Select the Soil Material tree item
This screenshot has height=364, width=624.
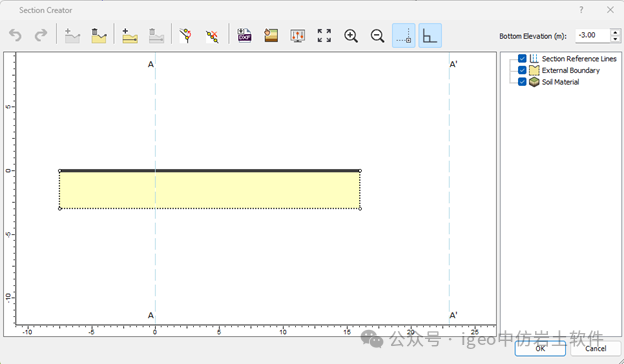pyautogui.click(x=560, y=82)
